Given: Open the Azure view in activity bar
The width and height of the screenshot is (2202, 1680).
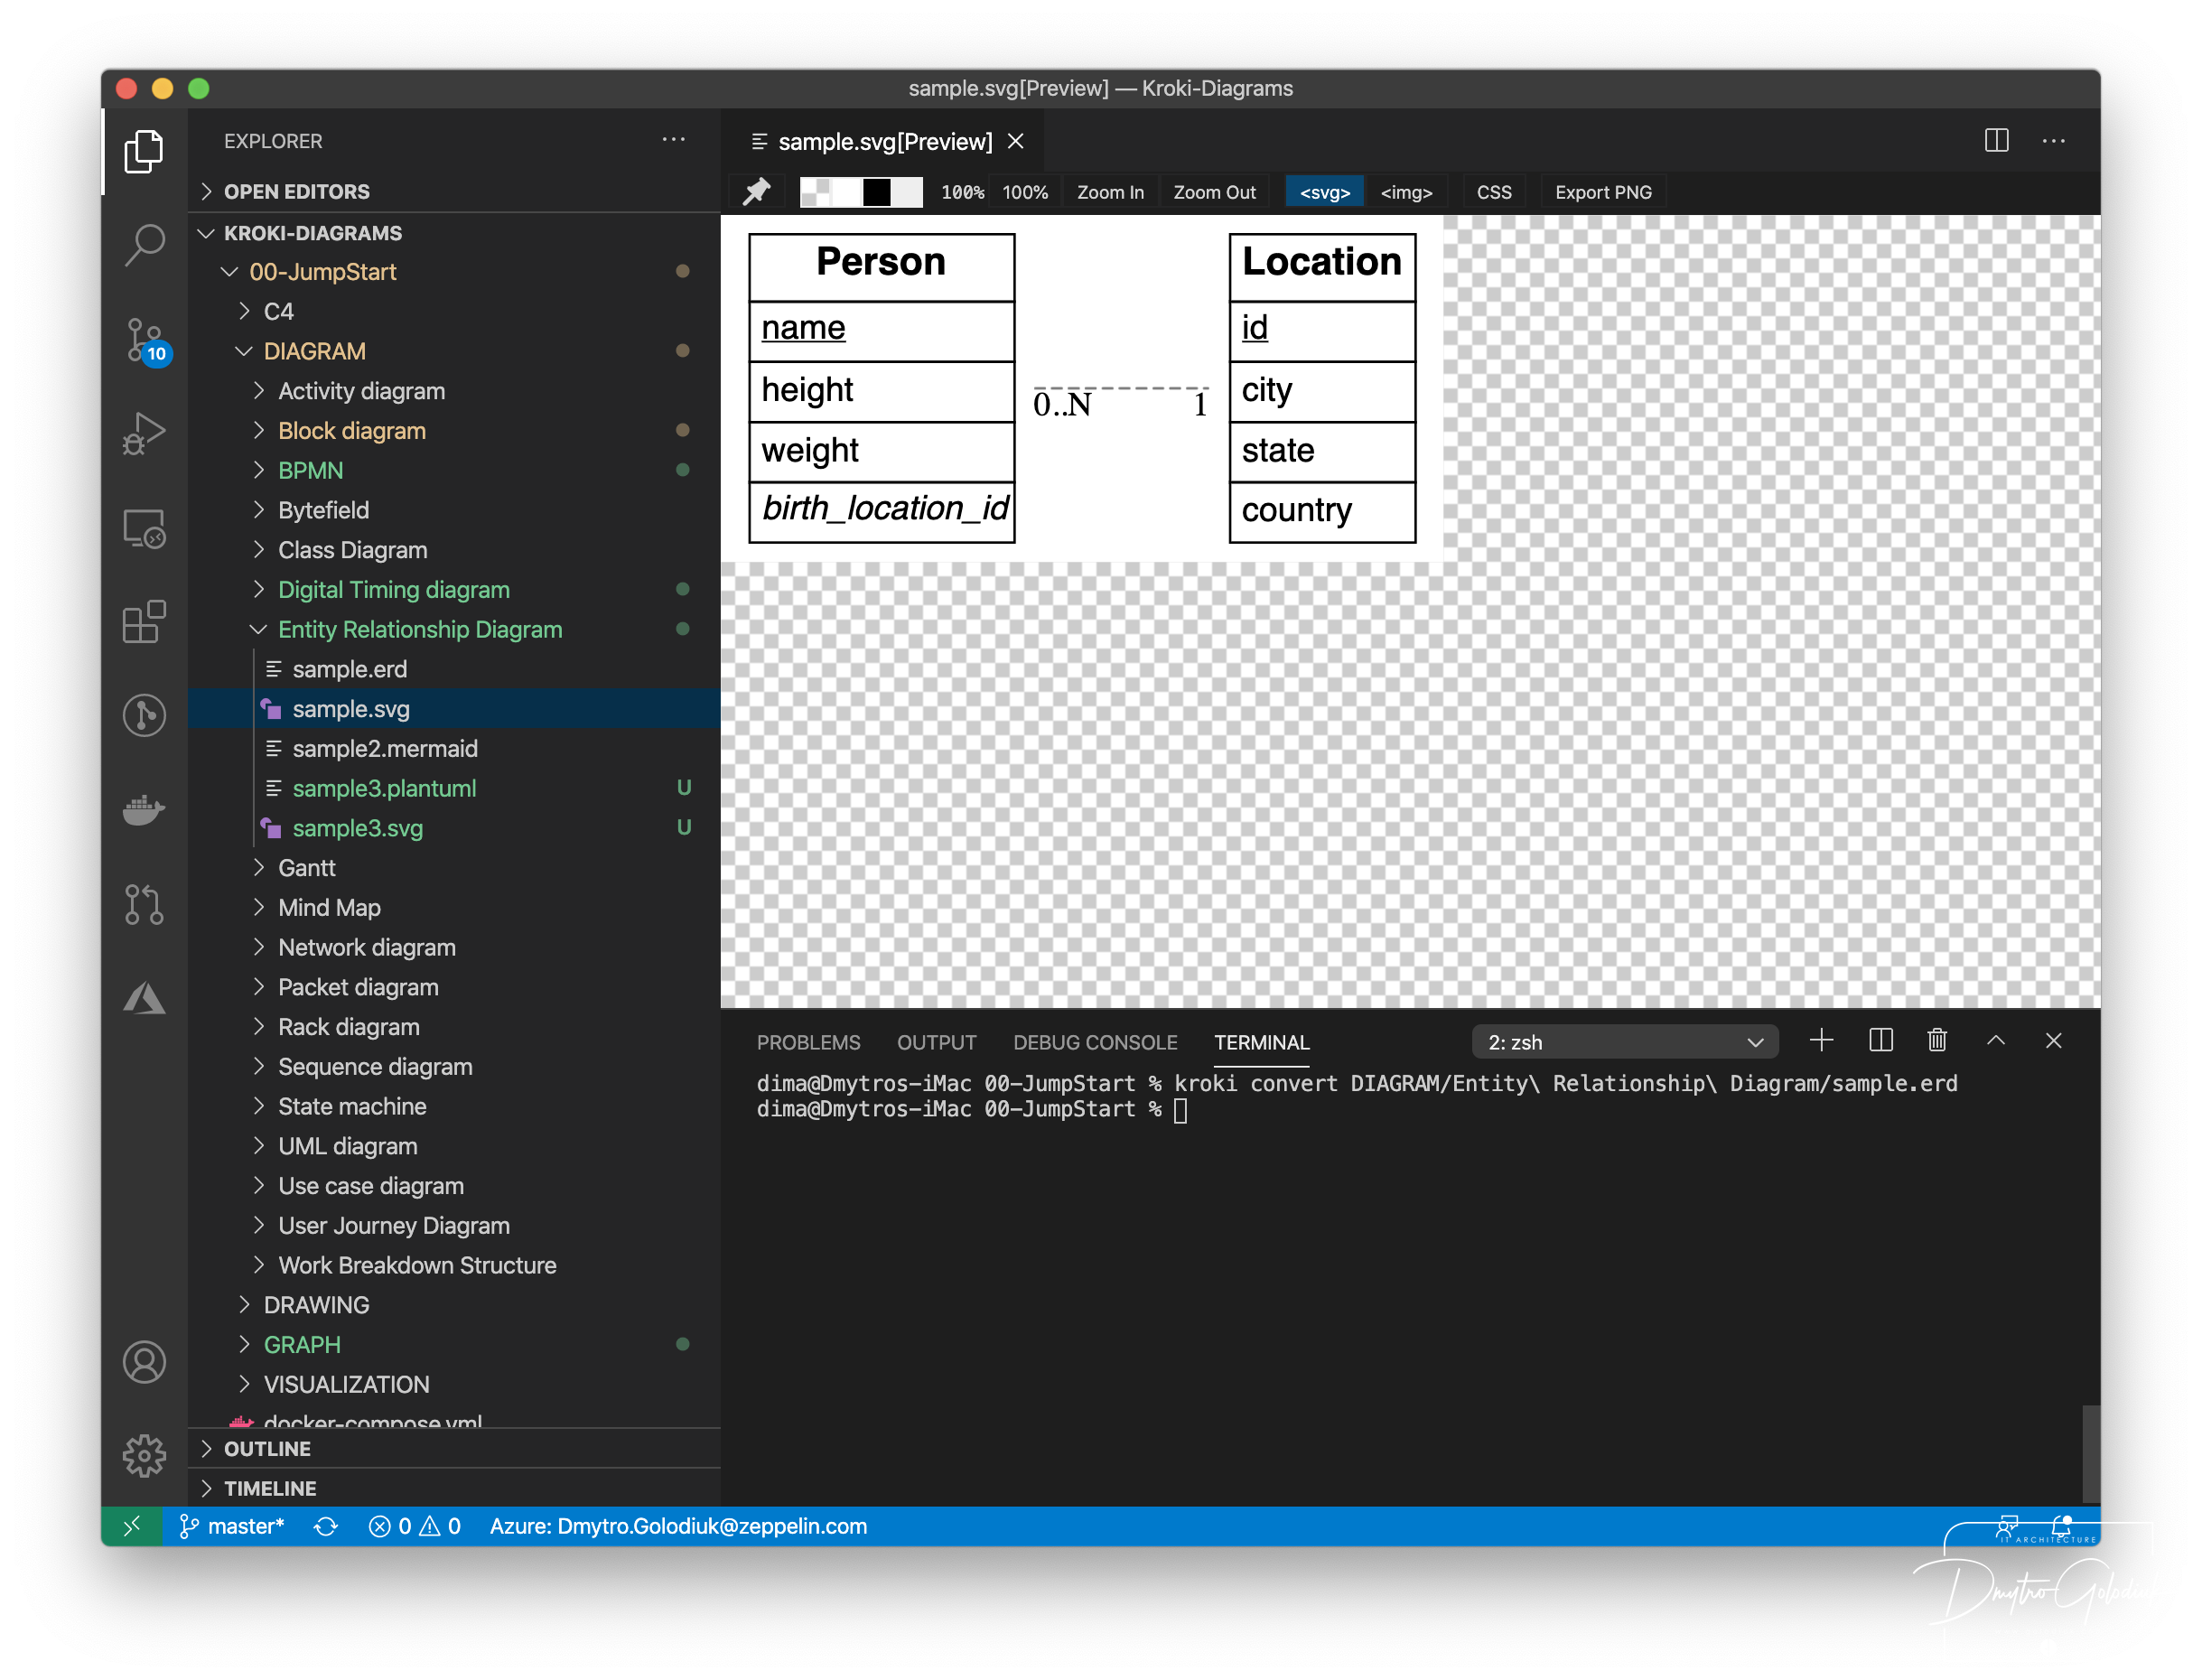Looking at the screenshot, I should pyautogui.click(x=144, y=997).
